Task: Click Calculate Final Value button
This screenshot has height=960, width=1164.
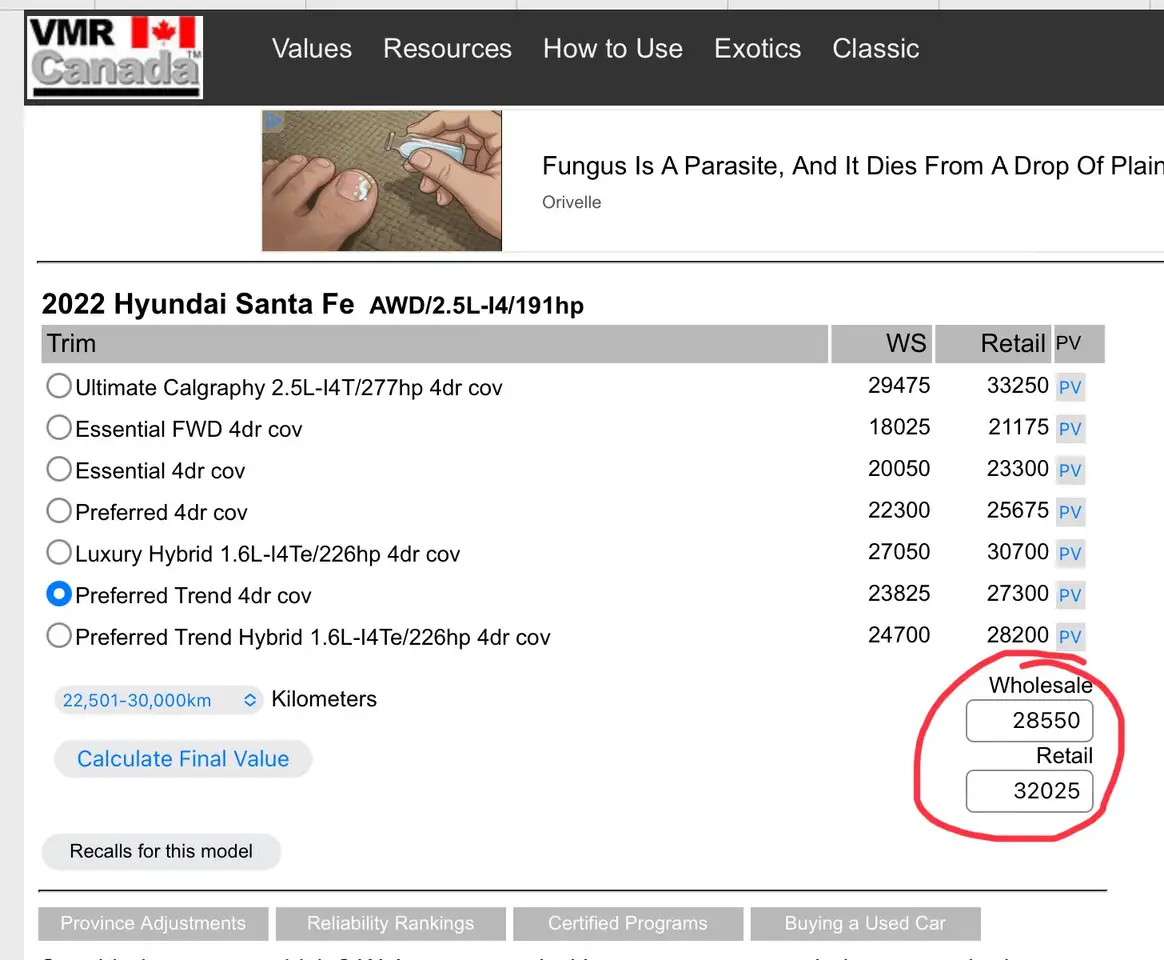Action: 183,759
